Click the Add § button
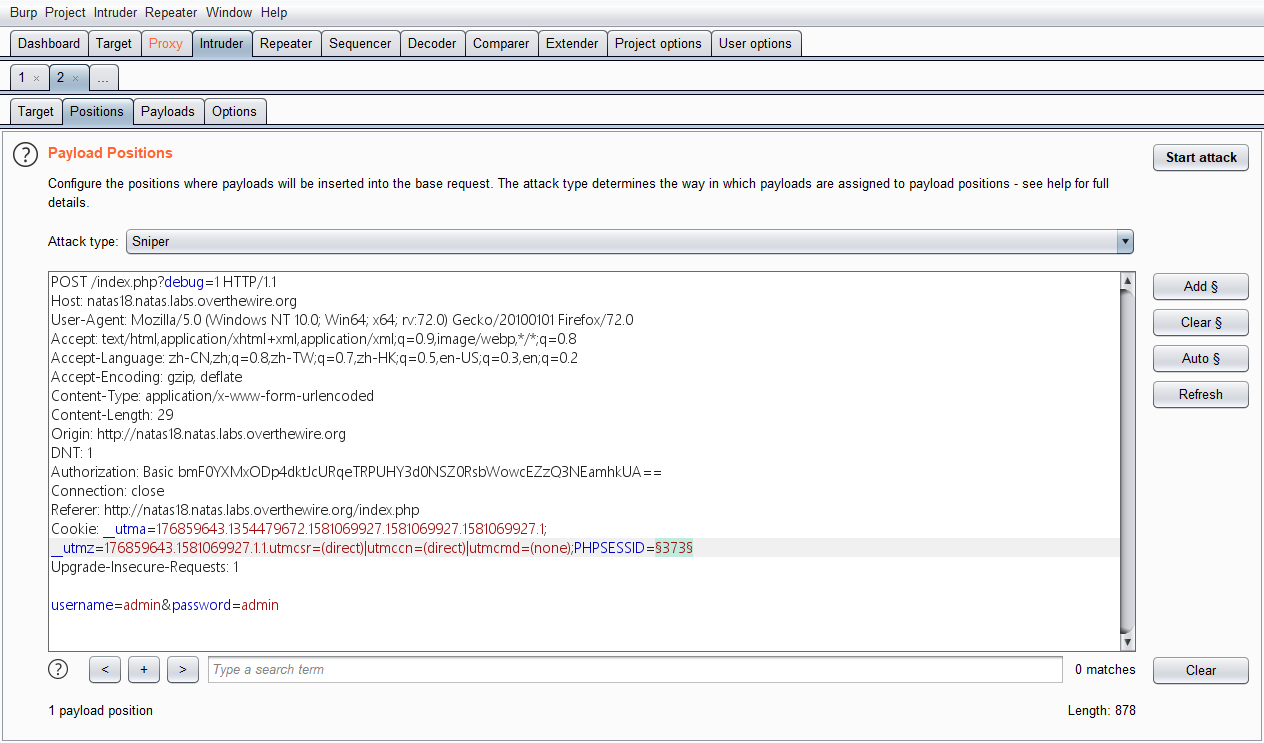 click(x=1201, y=287)
